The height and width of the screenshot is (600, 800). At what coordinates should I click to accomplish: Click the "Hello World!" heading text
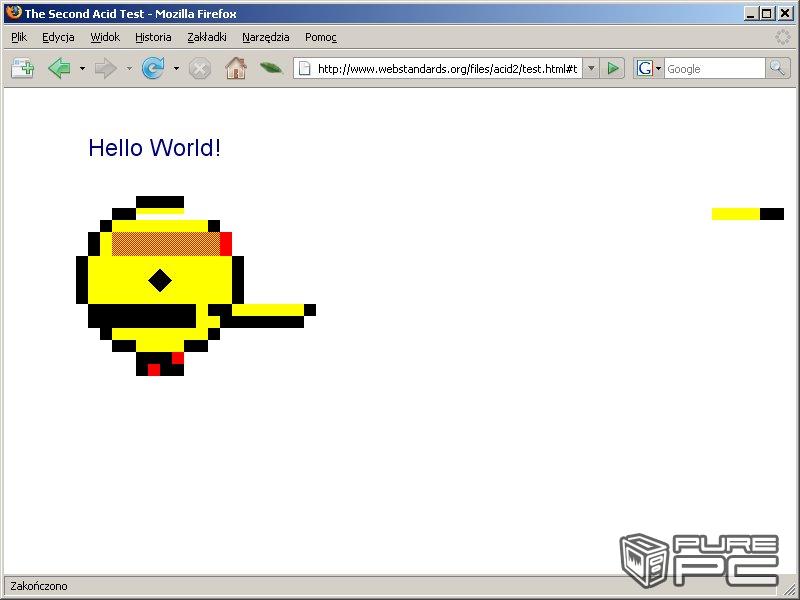coord(155,148)
